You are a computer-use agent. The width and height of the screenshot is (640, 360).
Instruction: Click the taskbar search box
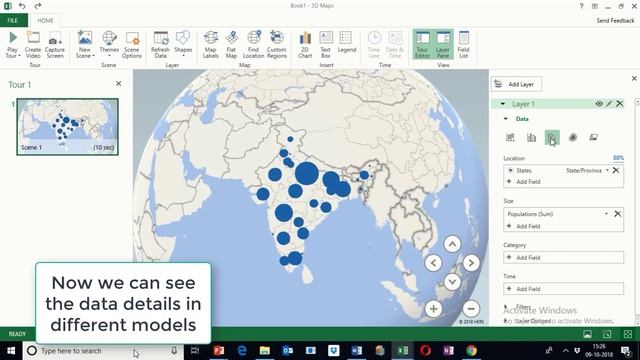point(103,351)
